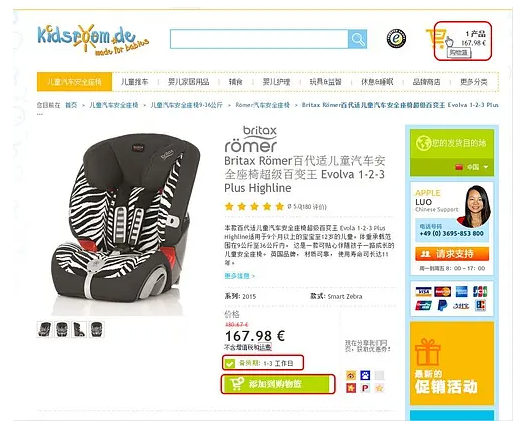Select the 儿童汽车安全座椅 tab
This screenshot has width=522, height=425.
pyautogui.click(x=74, y=82)
